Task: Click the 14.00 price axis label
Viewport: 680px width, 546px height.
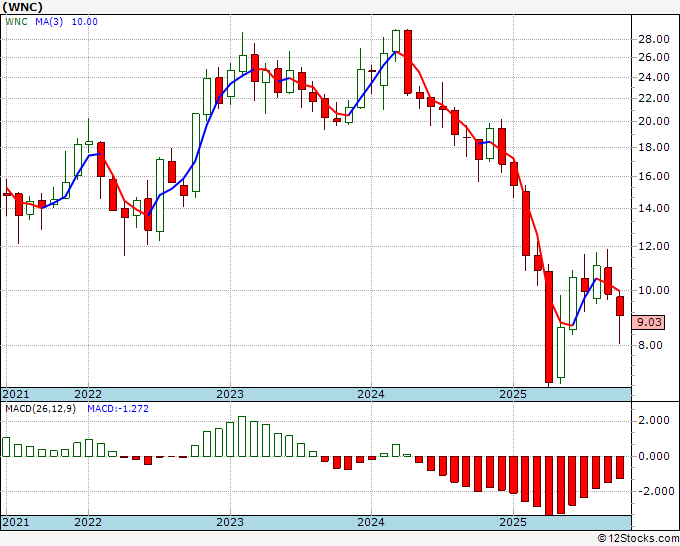Action: pos(653,209)
